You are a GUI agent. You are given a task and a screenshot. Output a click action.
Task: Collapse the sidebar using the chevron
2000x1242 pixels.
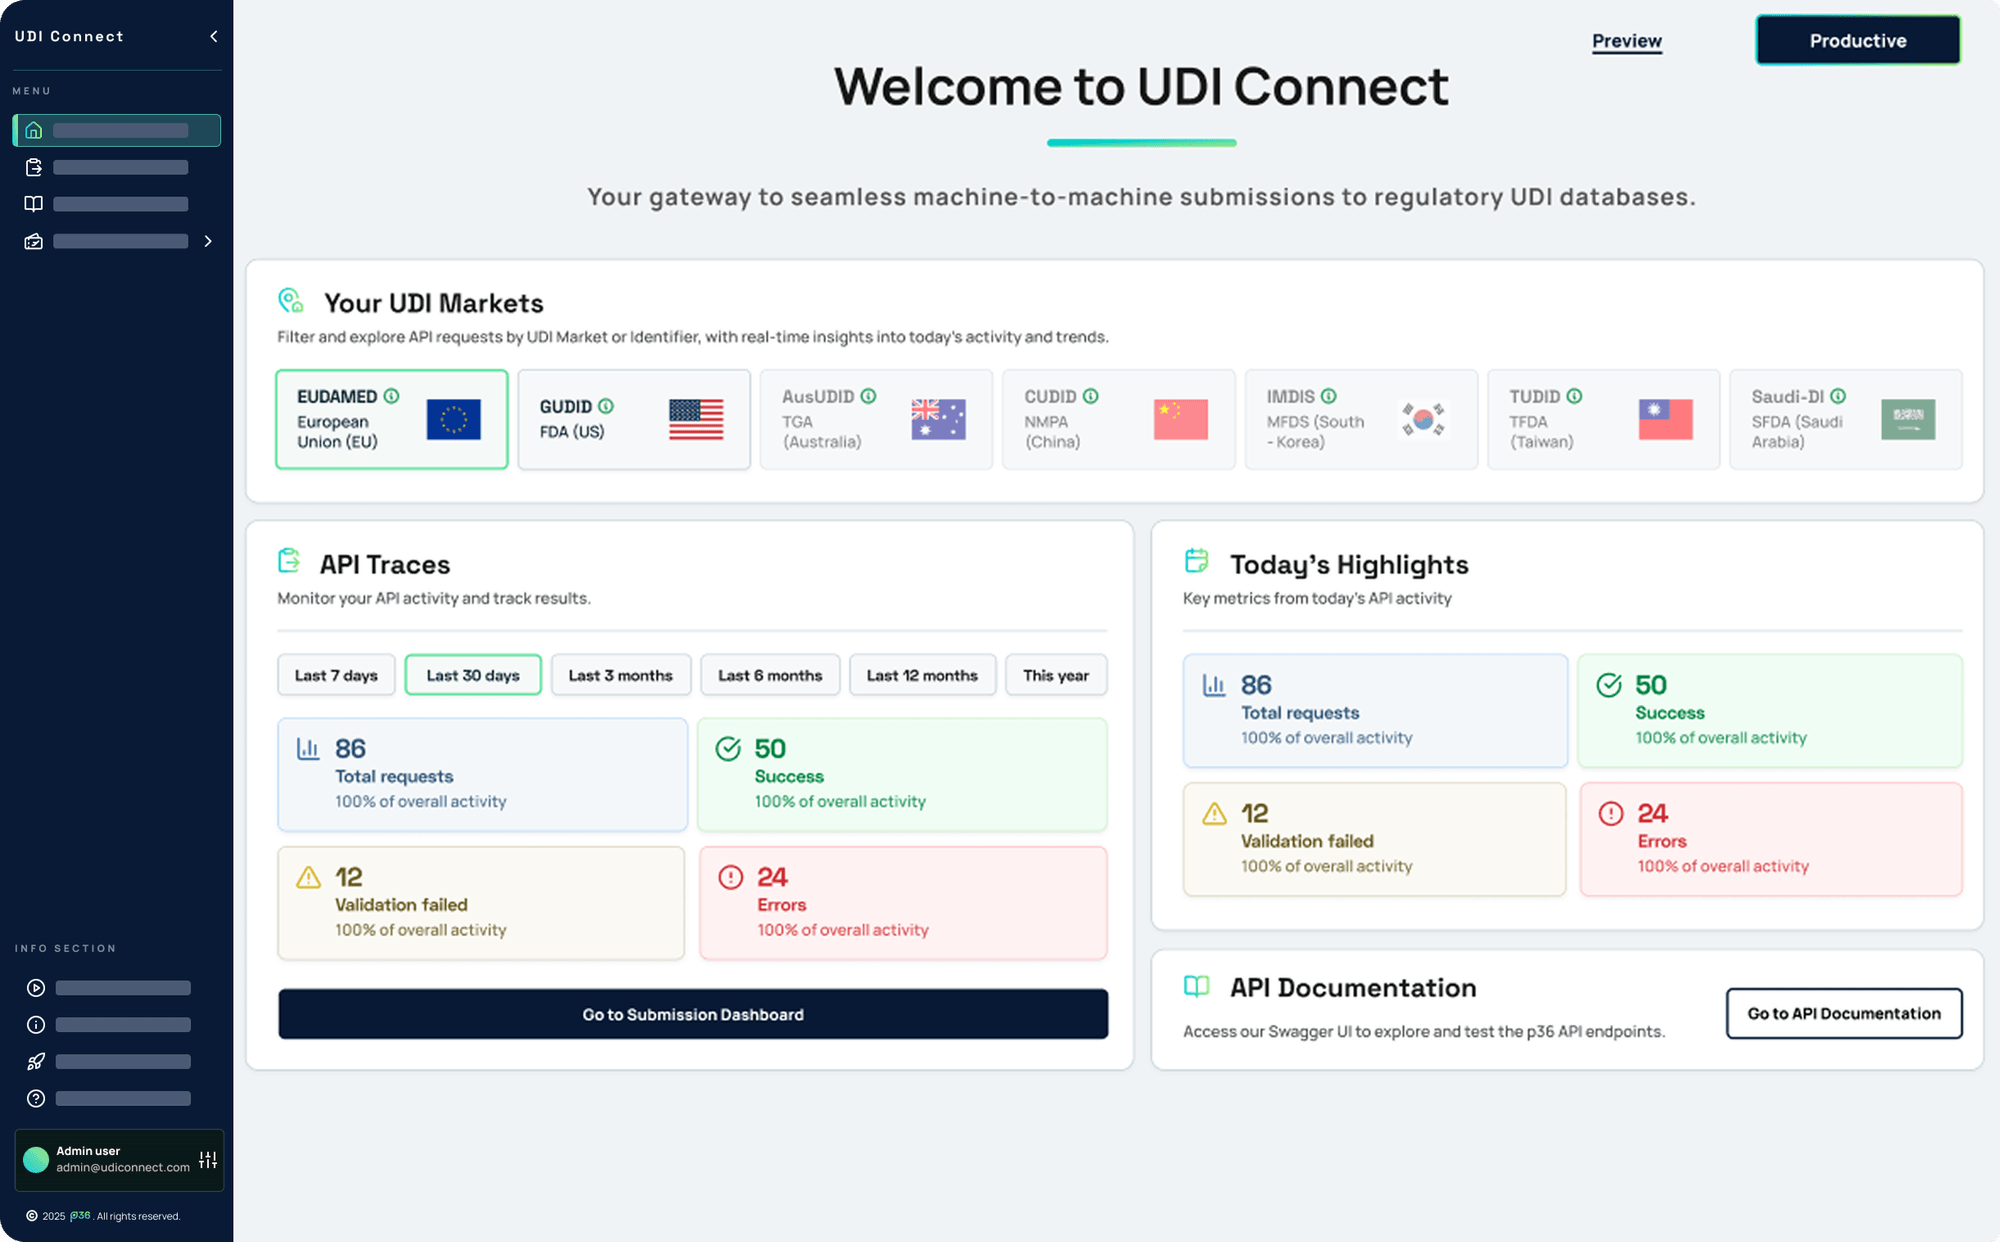pos(212,36)
